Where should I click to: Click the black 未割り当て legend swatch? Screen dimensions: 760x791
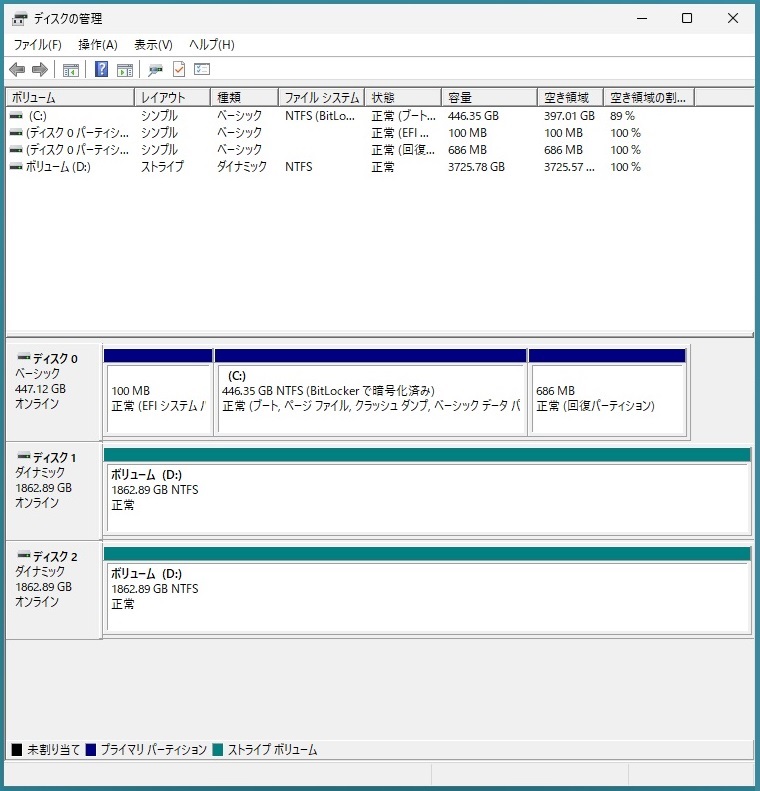pyautogui.click(x=17, y=750)
